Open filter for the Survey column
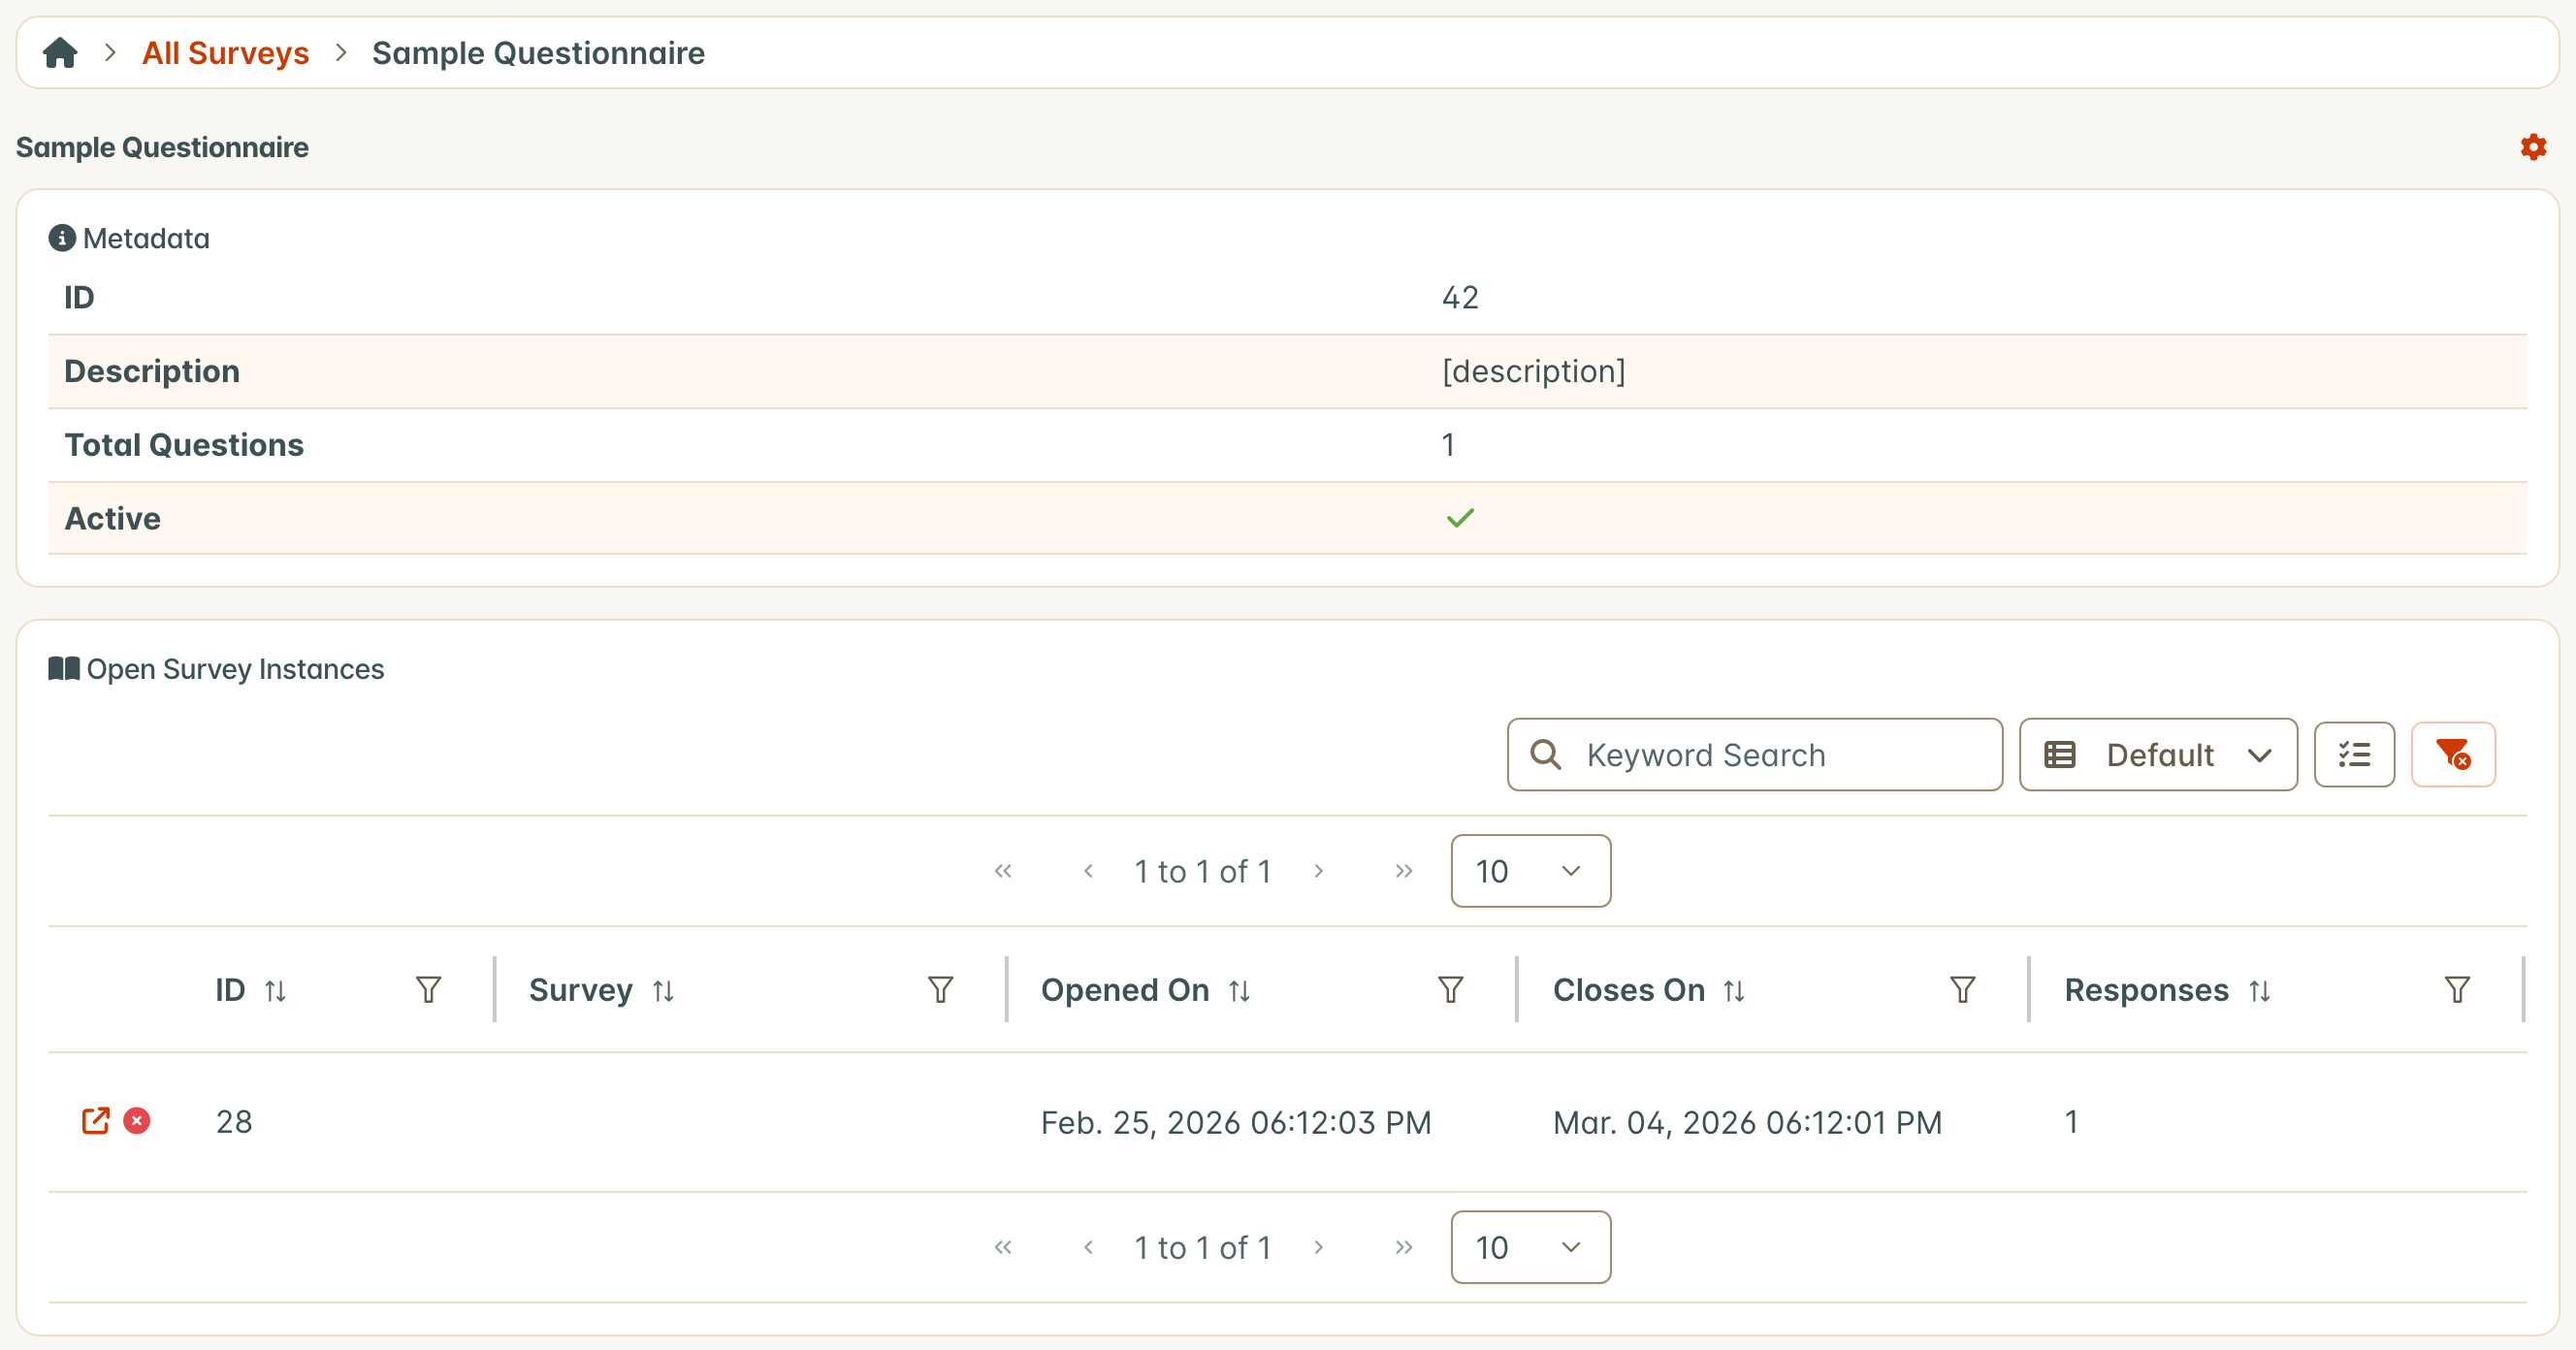Image resolution: width=2576 pixels, height=1350 pixels. (940, 990)
